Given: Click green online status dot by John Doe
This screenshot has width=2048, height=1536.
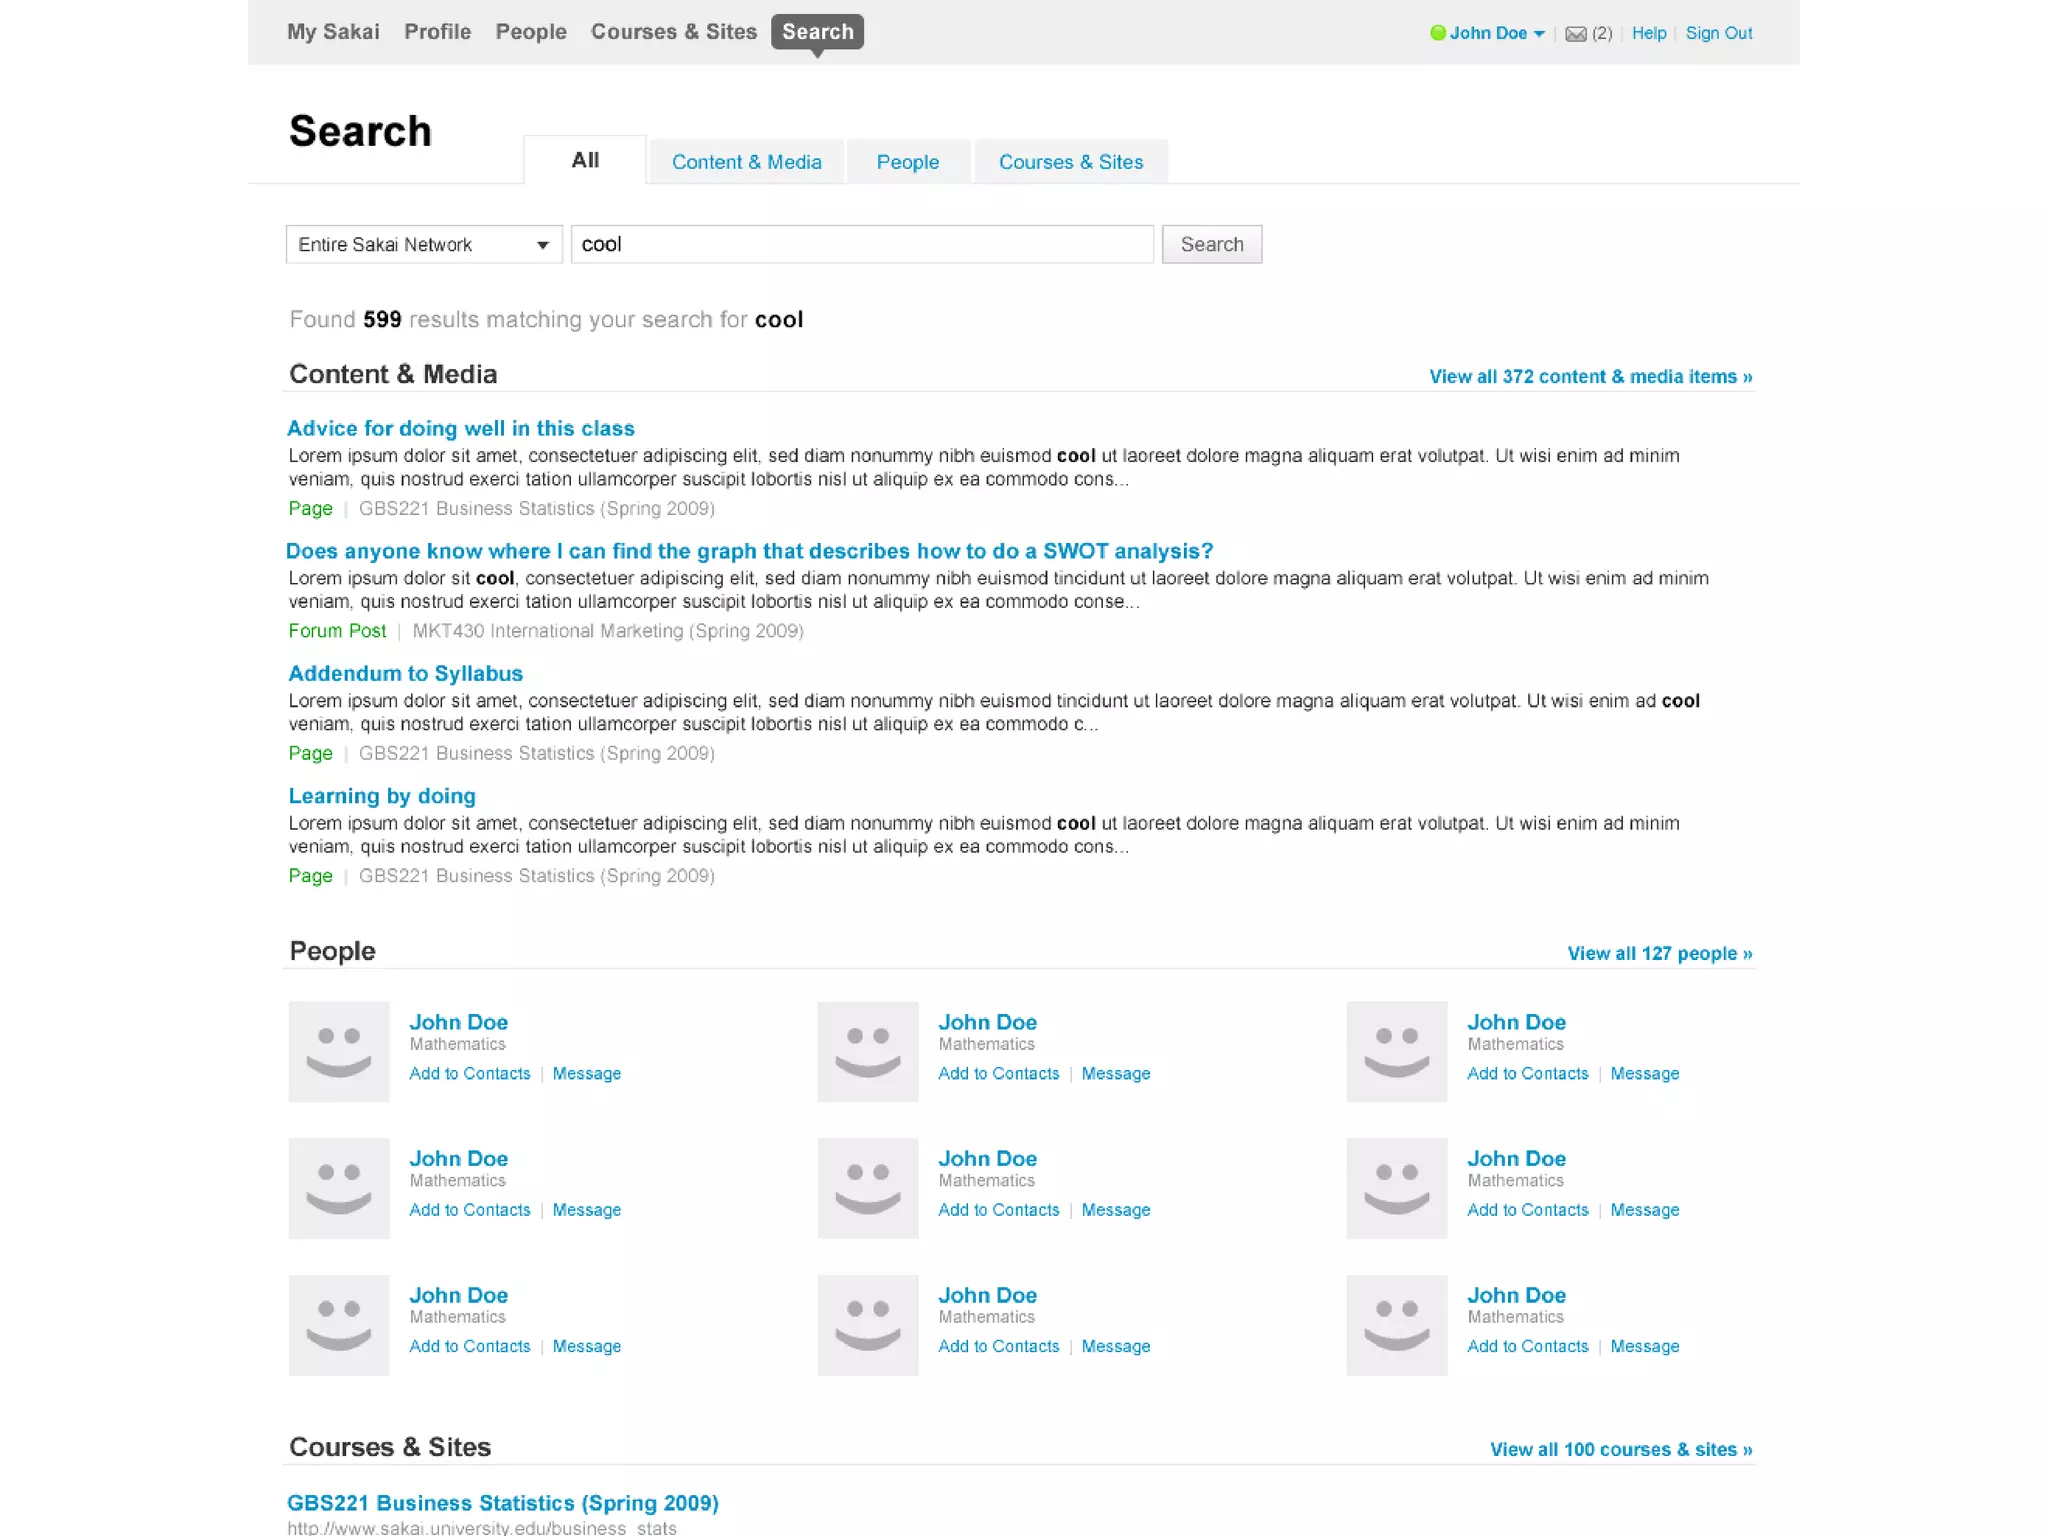Looking at the screenshot, I should point(1437,33).
